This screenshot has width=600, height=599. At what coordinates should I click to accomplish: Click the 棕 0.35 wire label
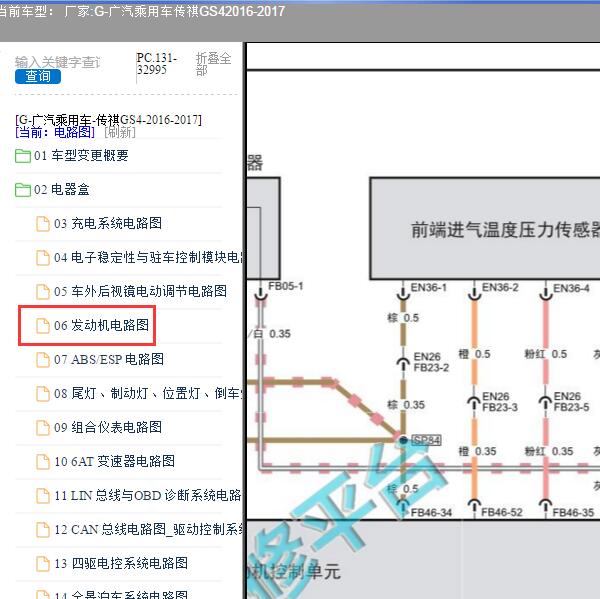406,405
